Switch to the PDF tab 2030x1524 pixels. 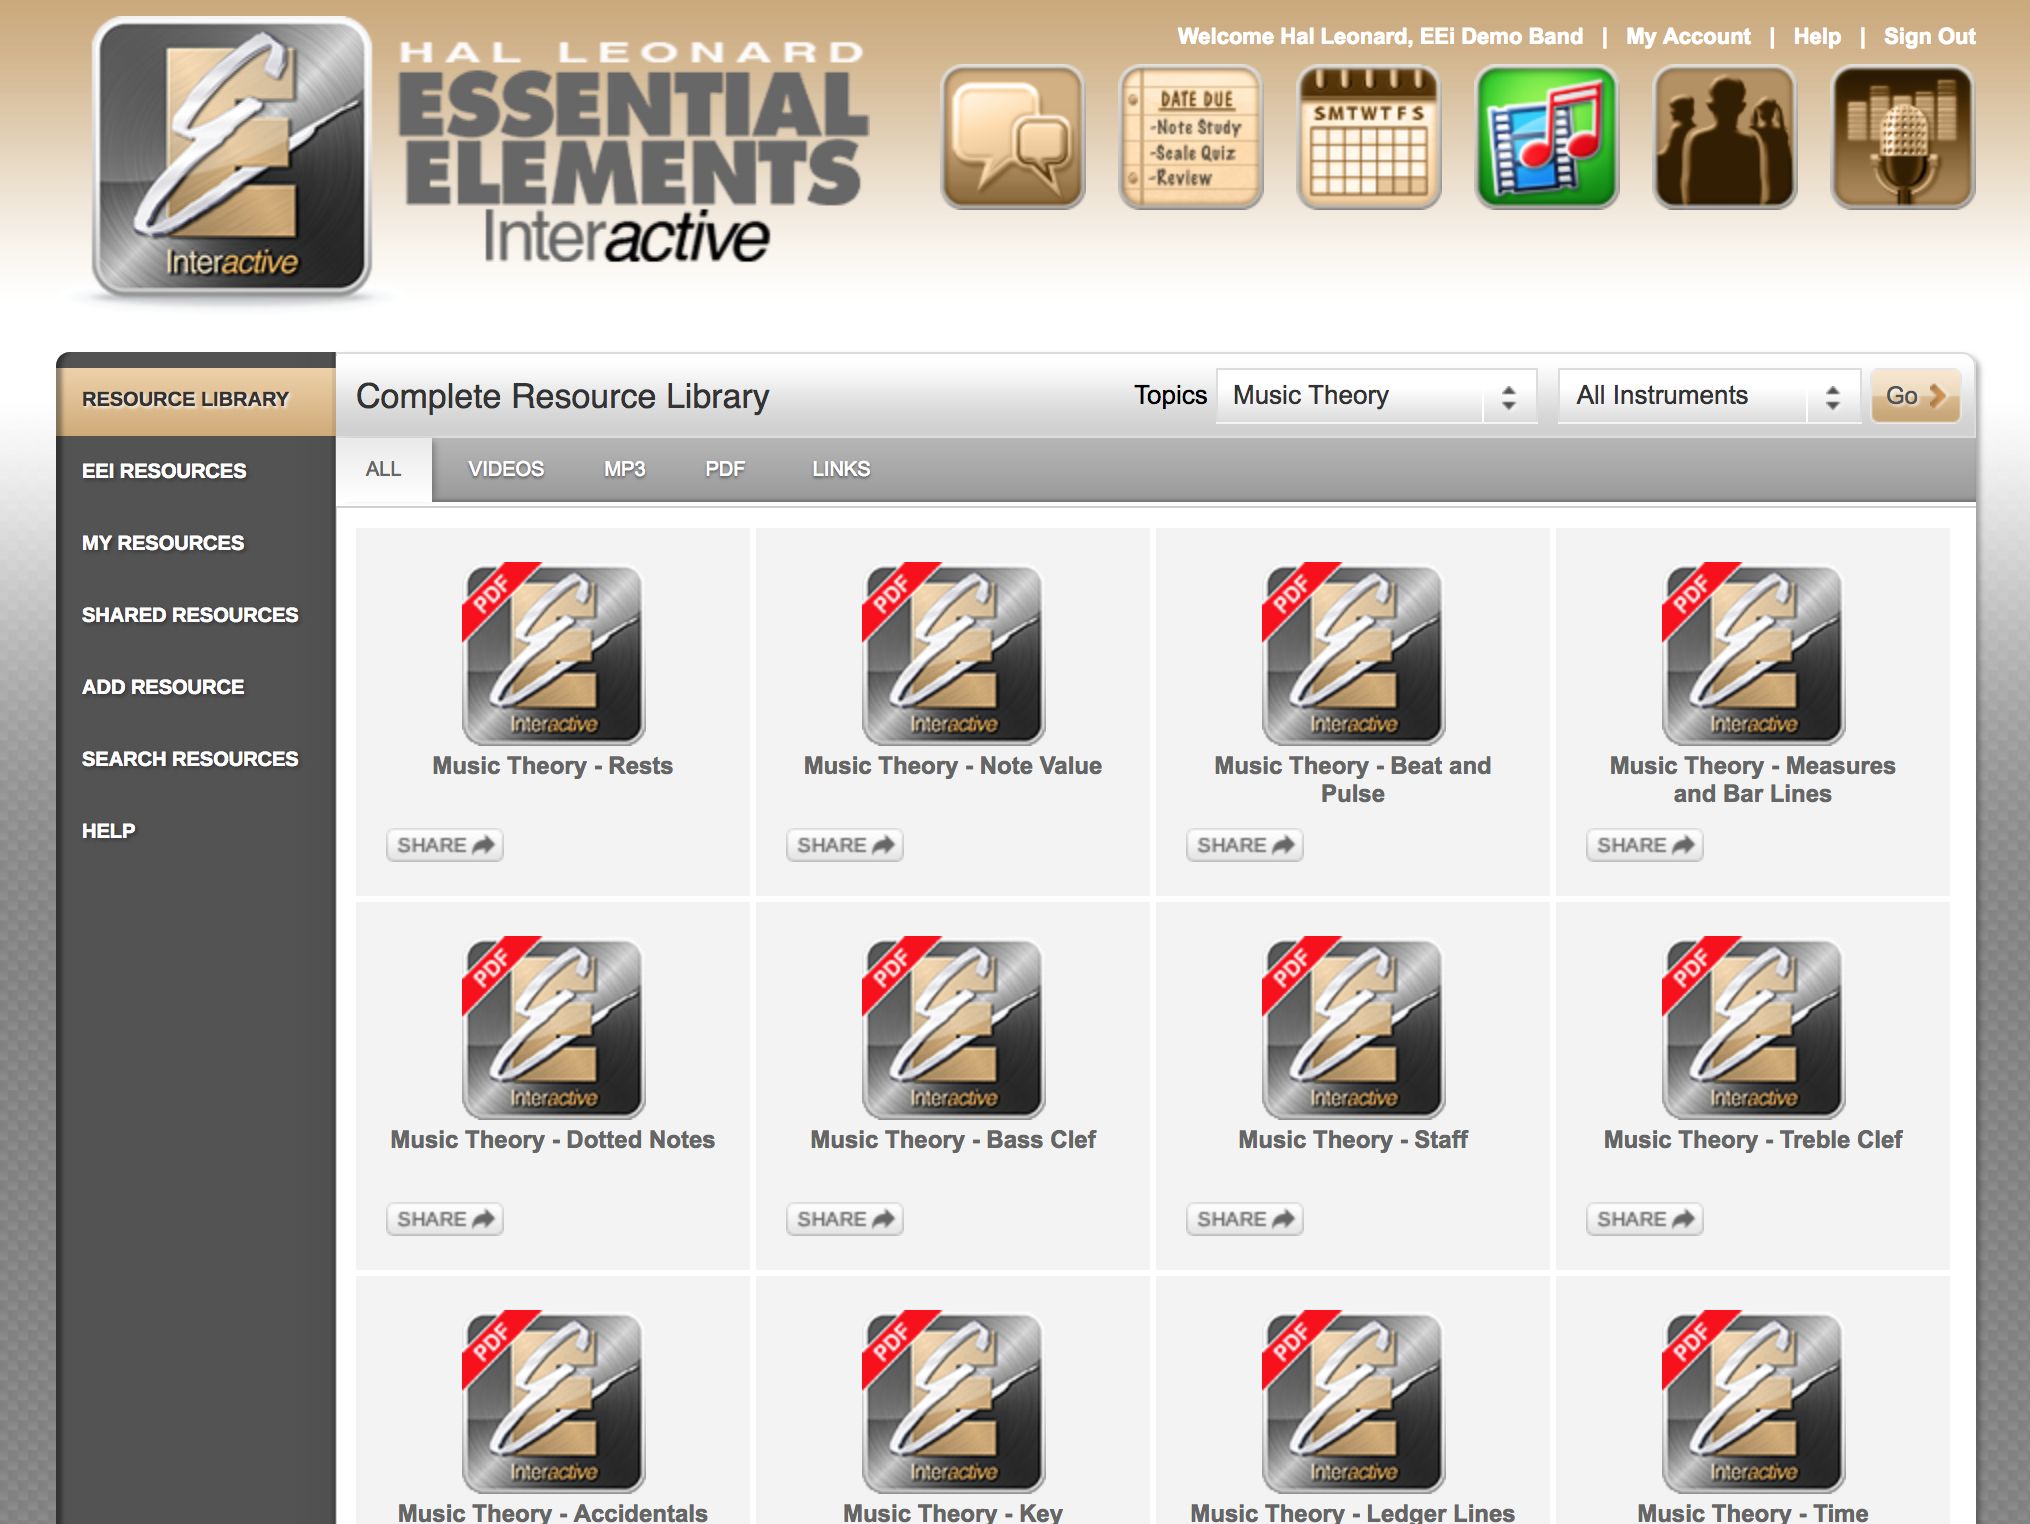725,469
